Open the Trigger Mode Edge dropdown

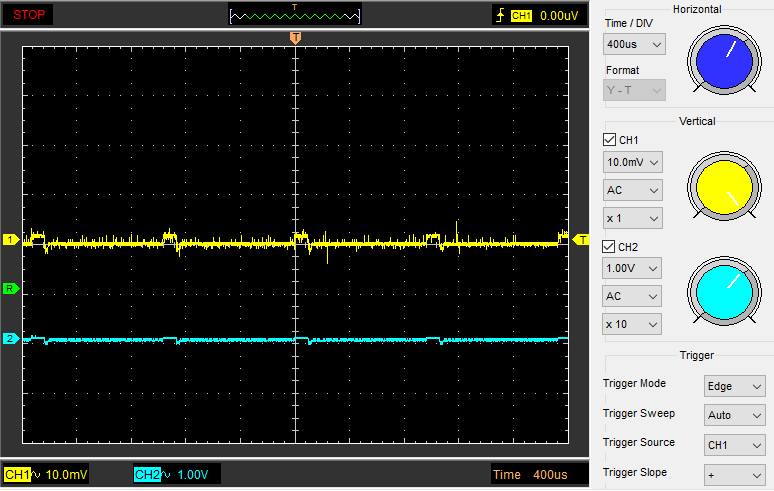pos(735,386)
